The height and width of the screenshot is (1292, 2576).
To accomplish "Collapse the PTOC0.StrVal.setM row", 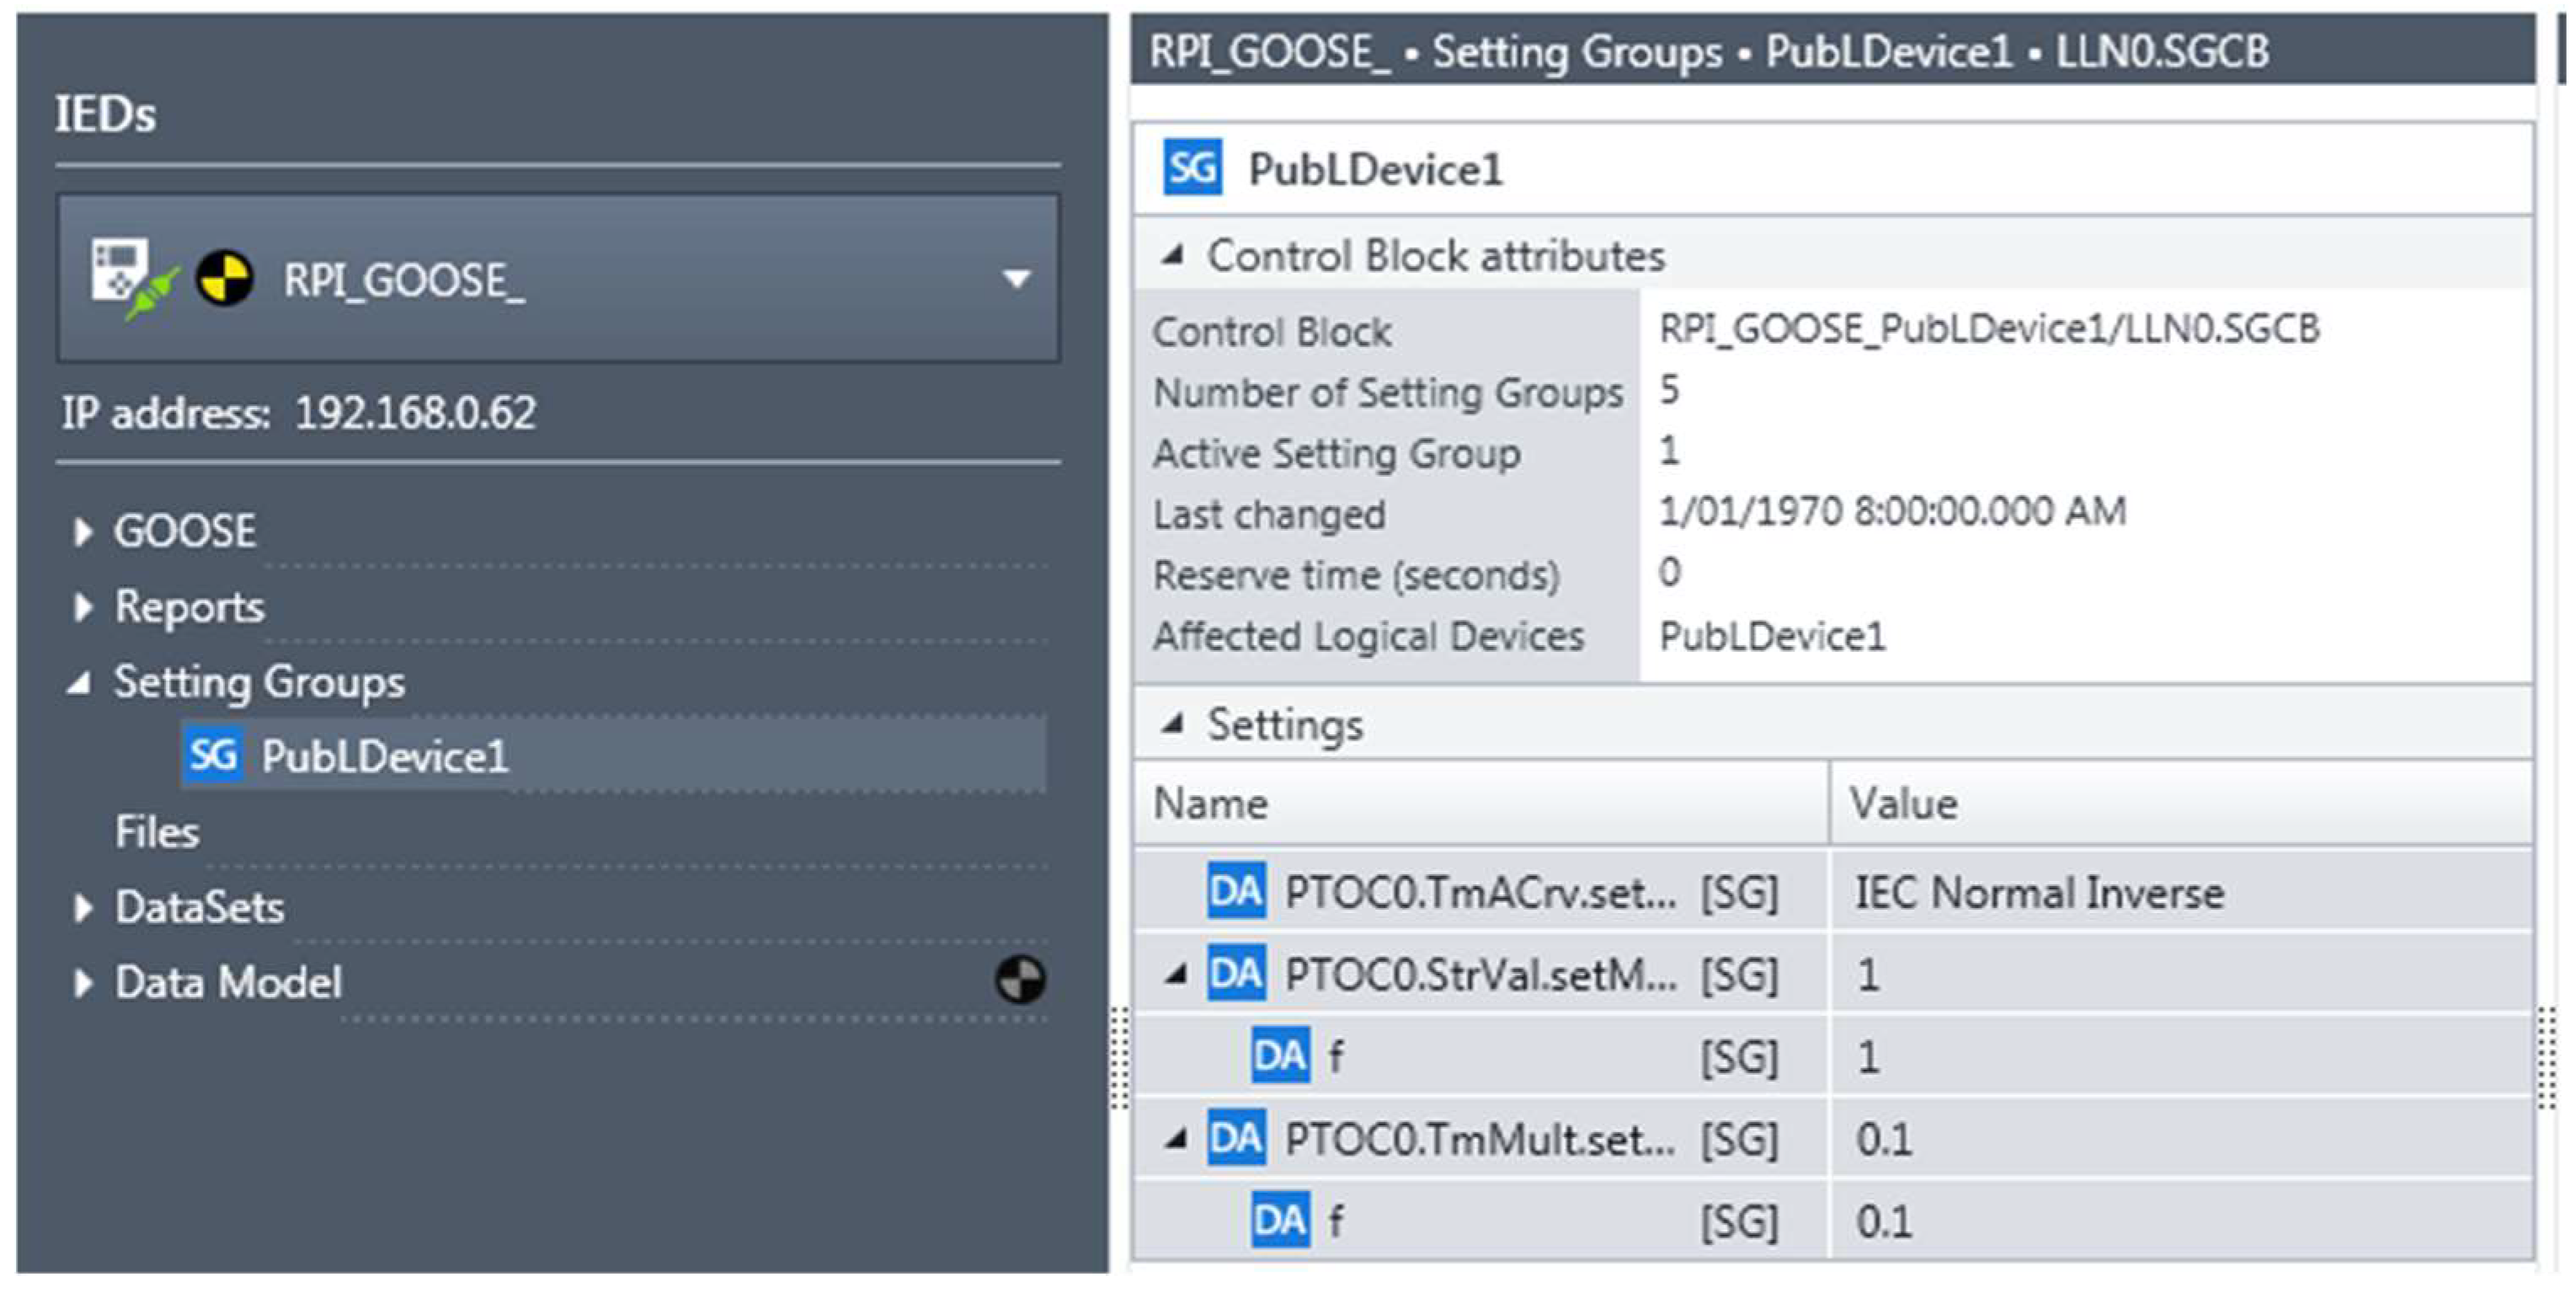I will point(1177,974).
